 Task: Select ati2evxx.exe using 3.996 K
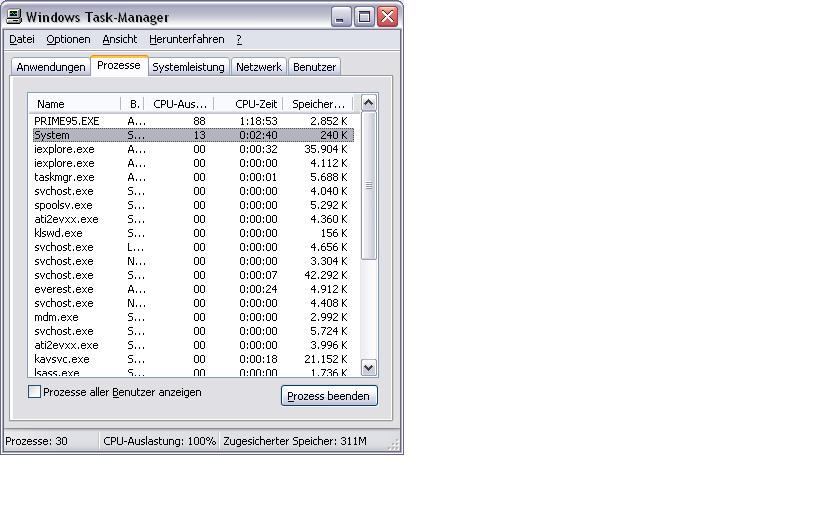click(x=193, y=345)
